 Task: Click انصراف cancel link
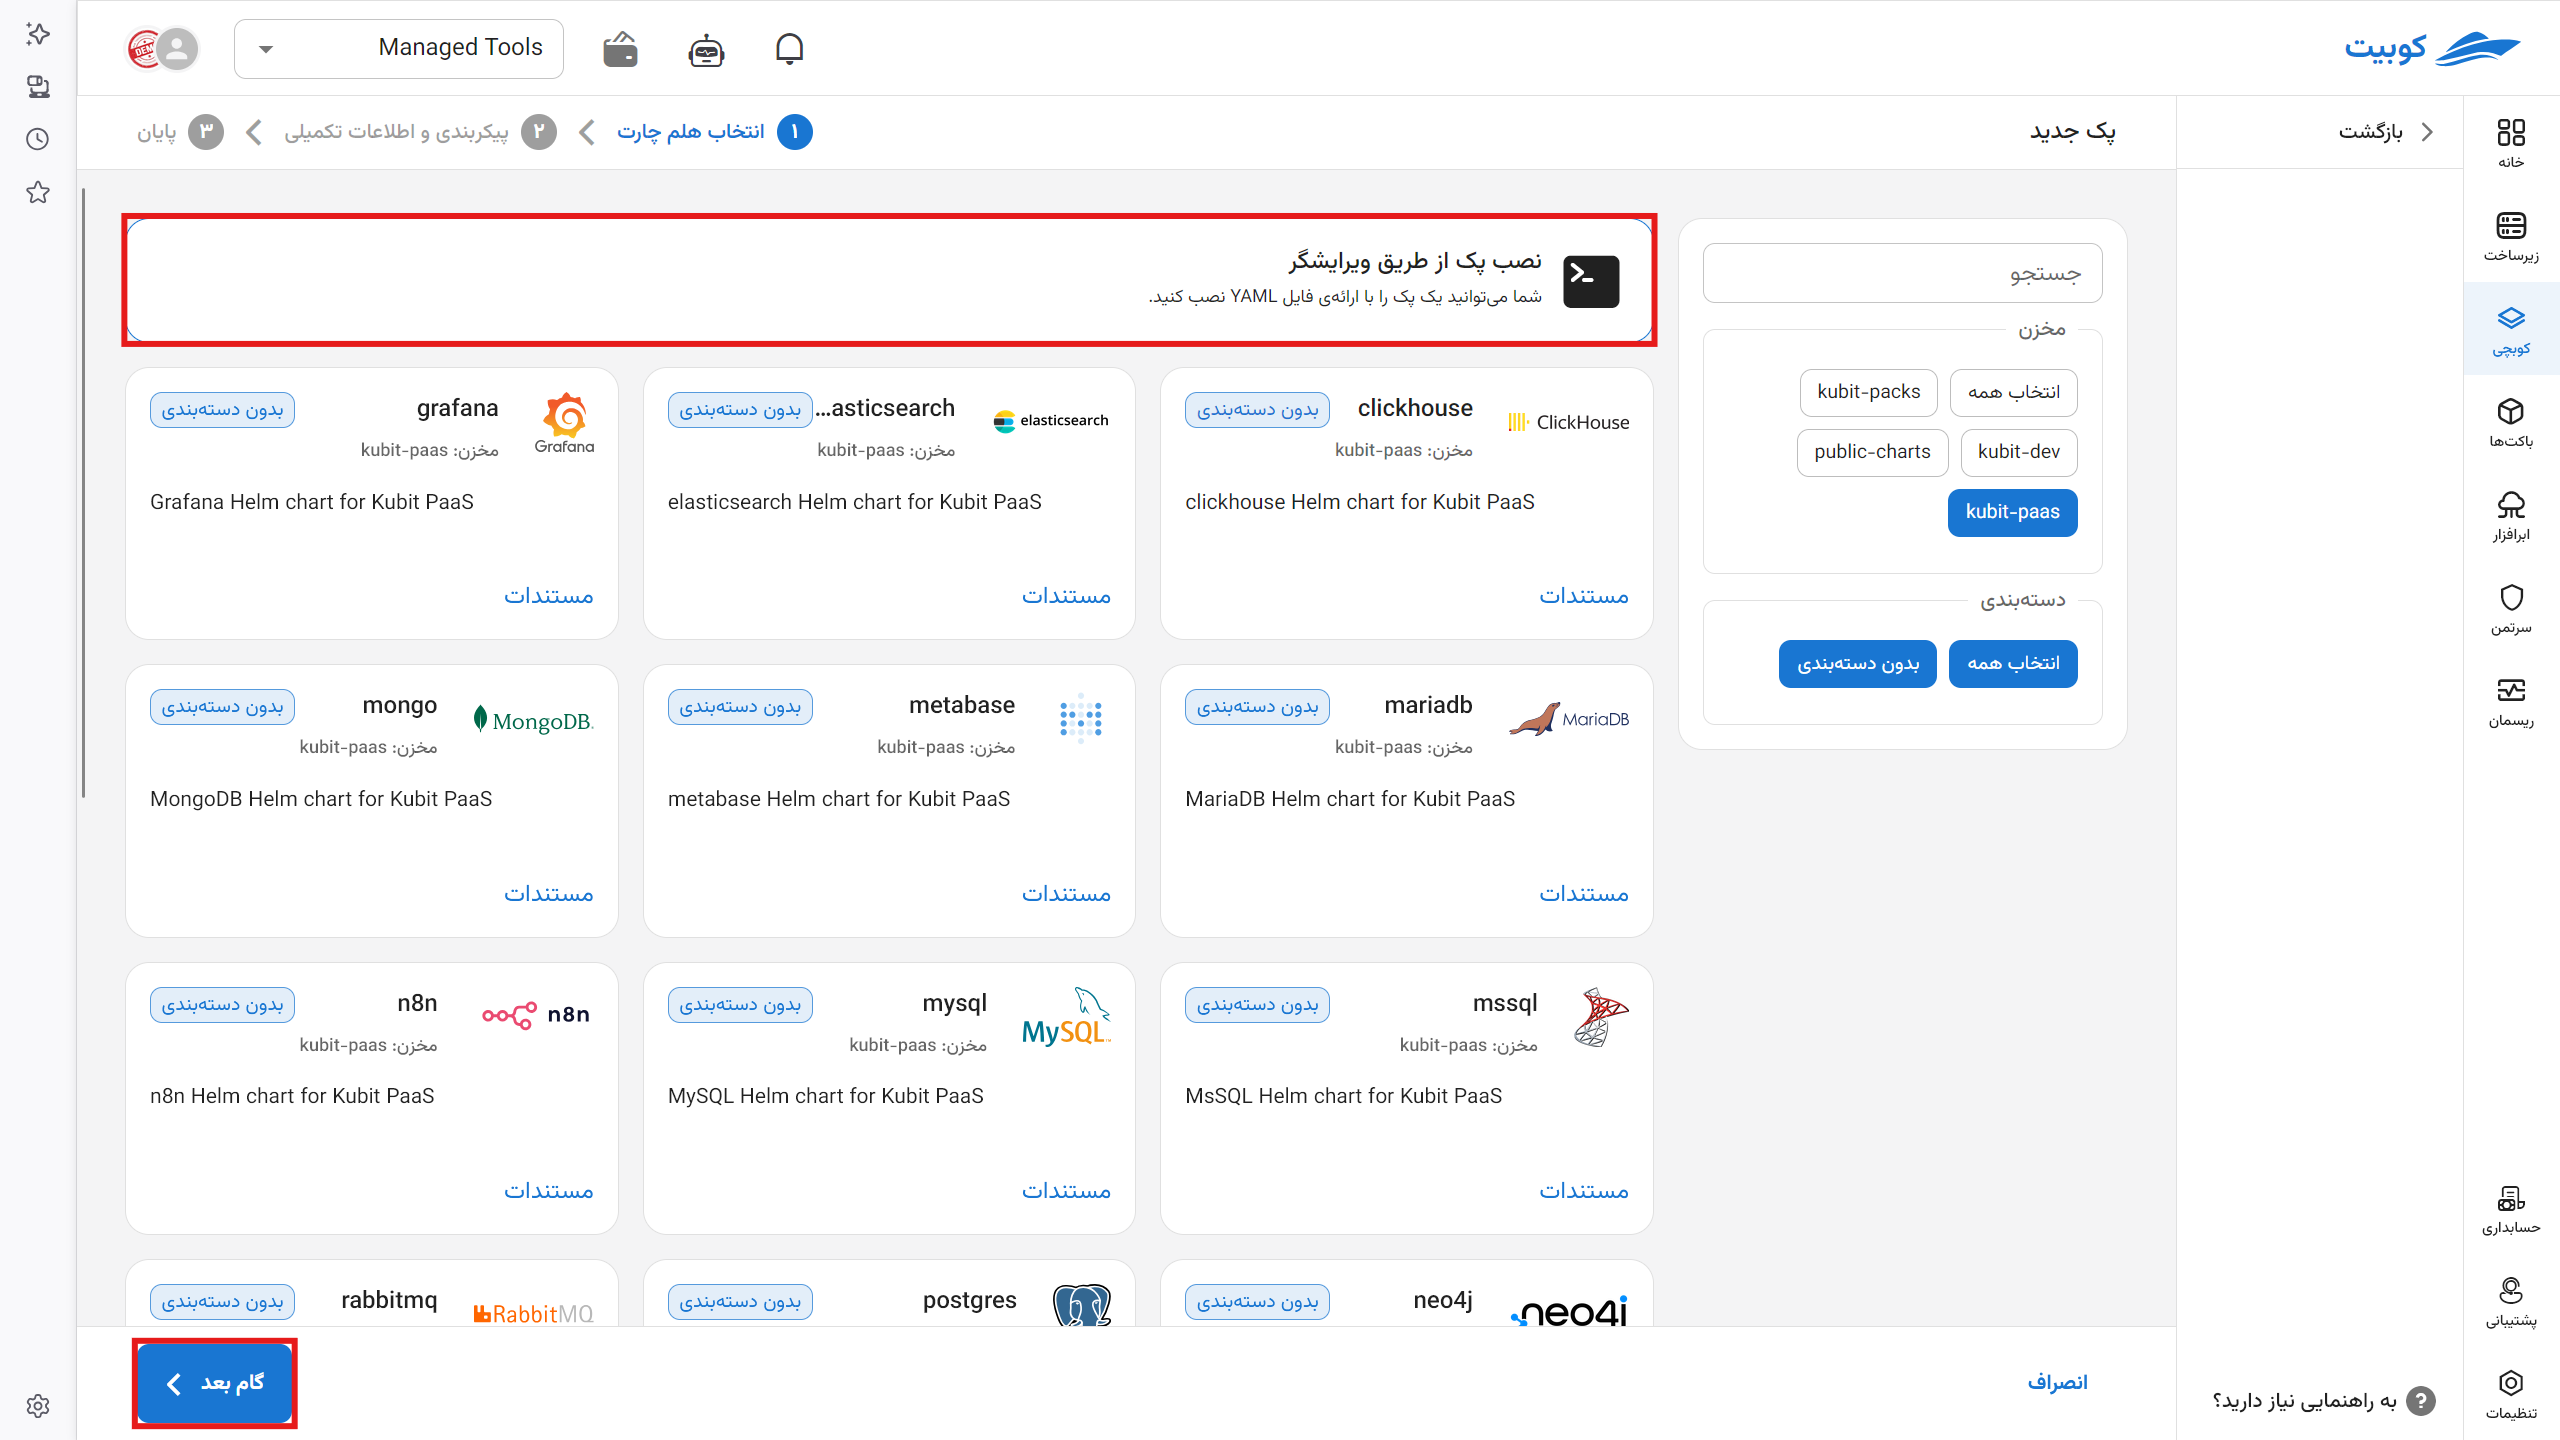pyautogui.click(x=2057, y=1382)
